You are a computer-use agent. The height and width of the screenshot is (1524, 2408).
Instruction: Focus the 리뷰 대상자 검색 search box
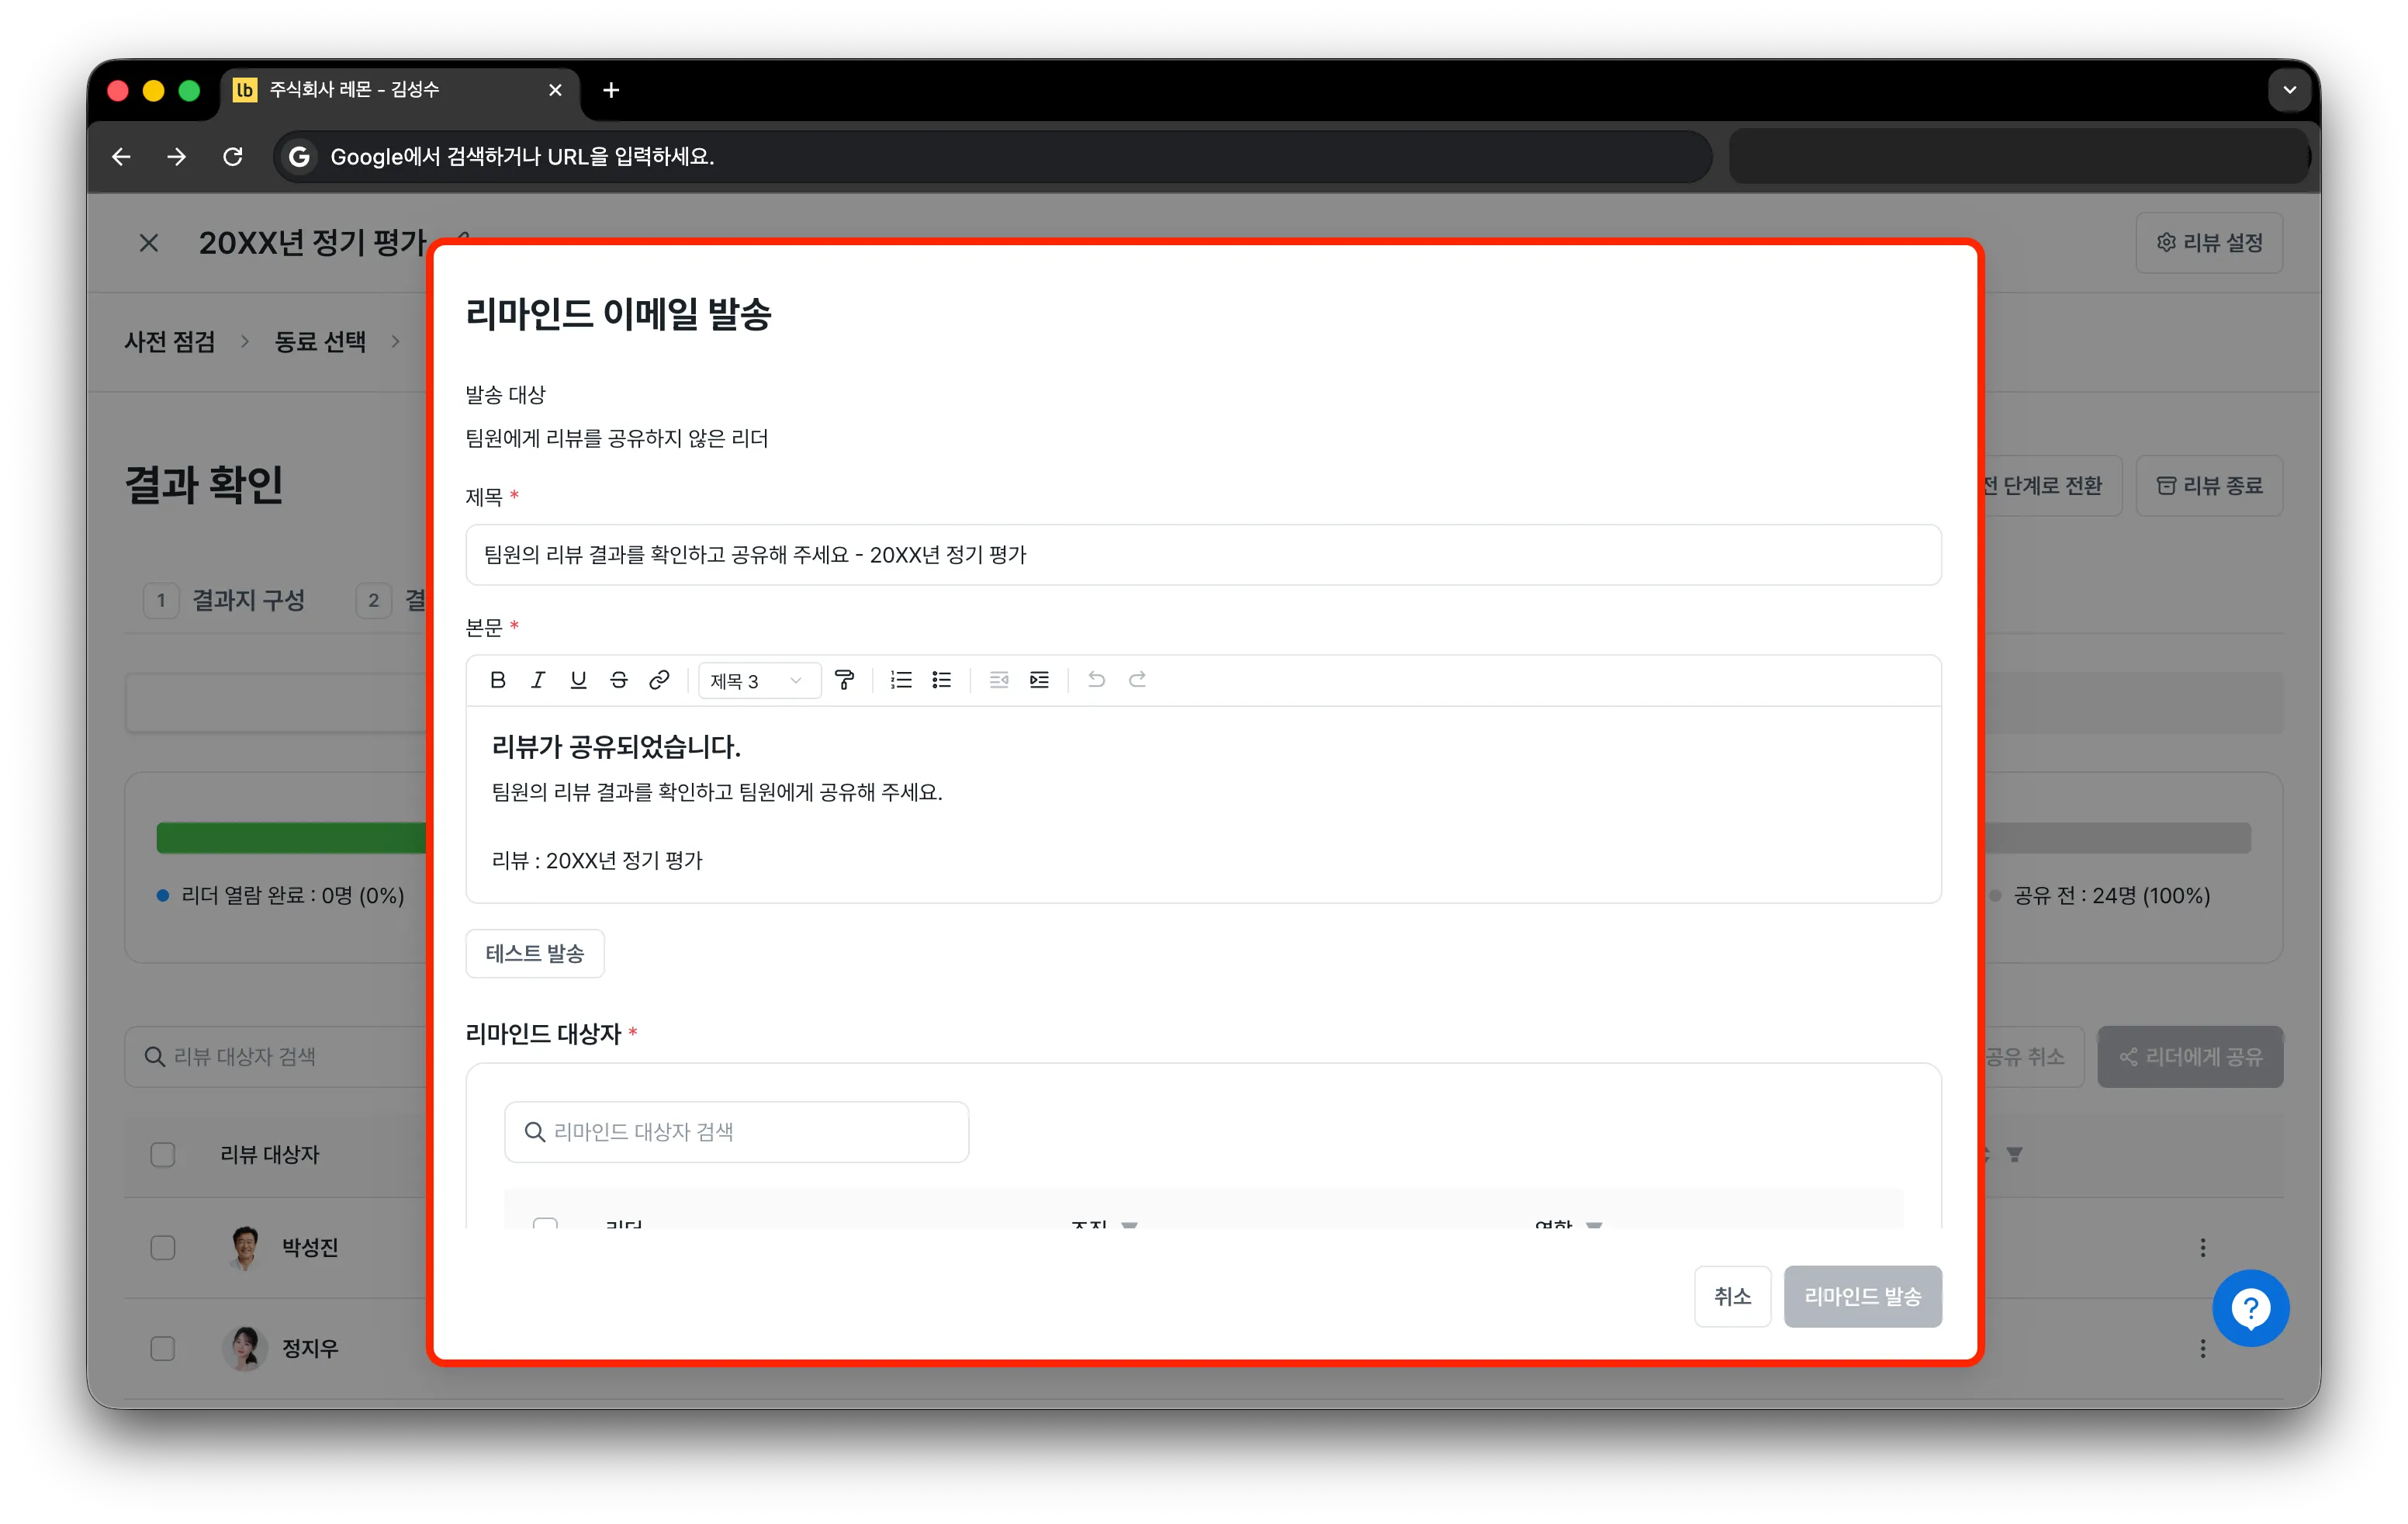[x=276, y=1056]
